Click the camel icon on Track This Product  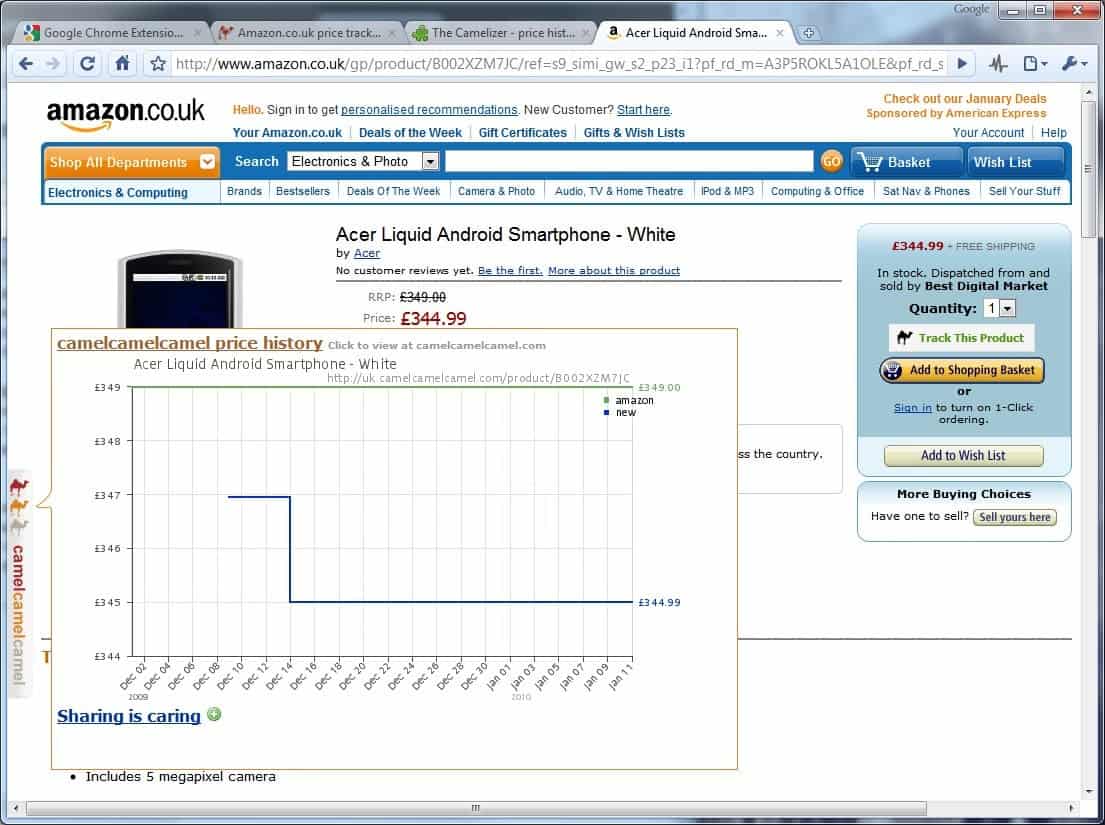[904, 337]
